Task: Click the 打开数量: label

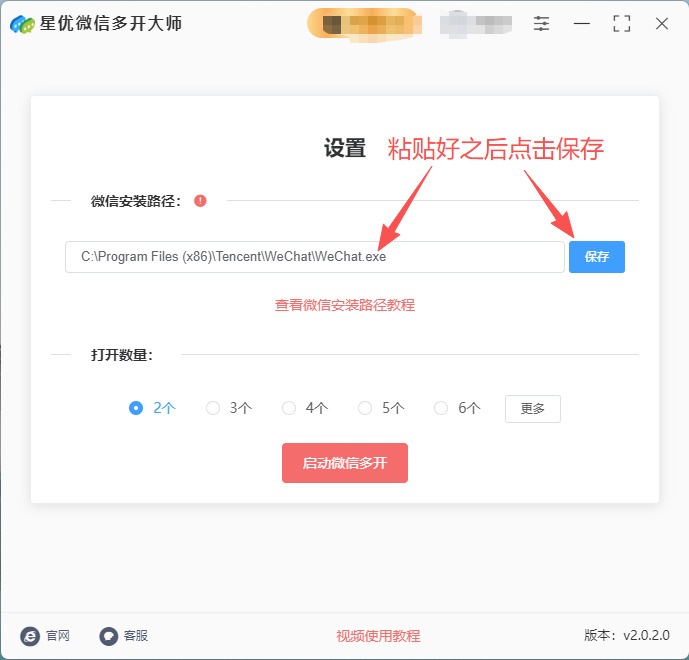Action: [122, 355]
